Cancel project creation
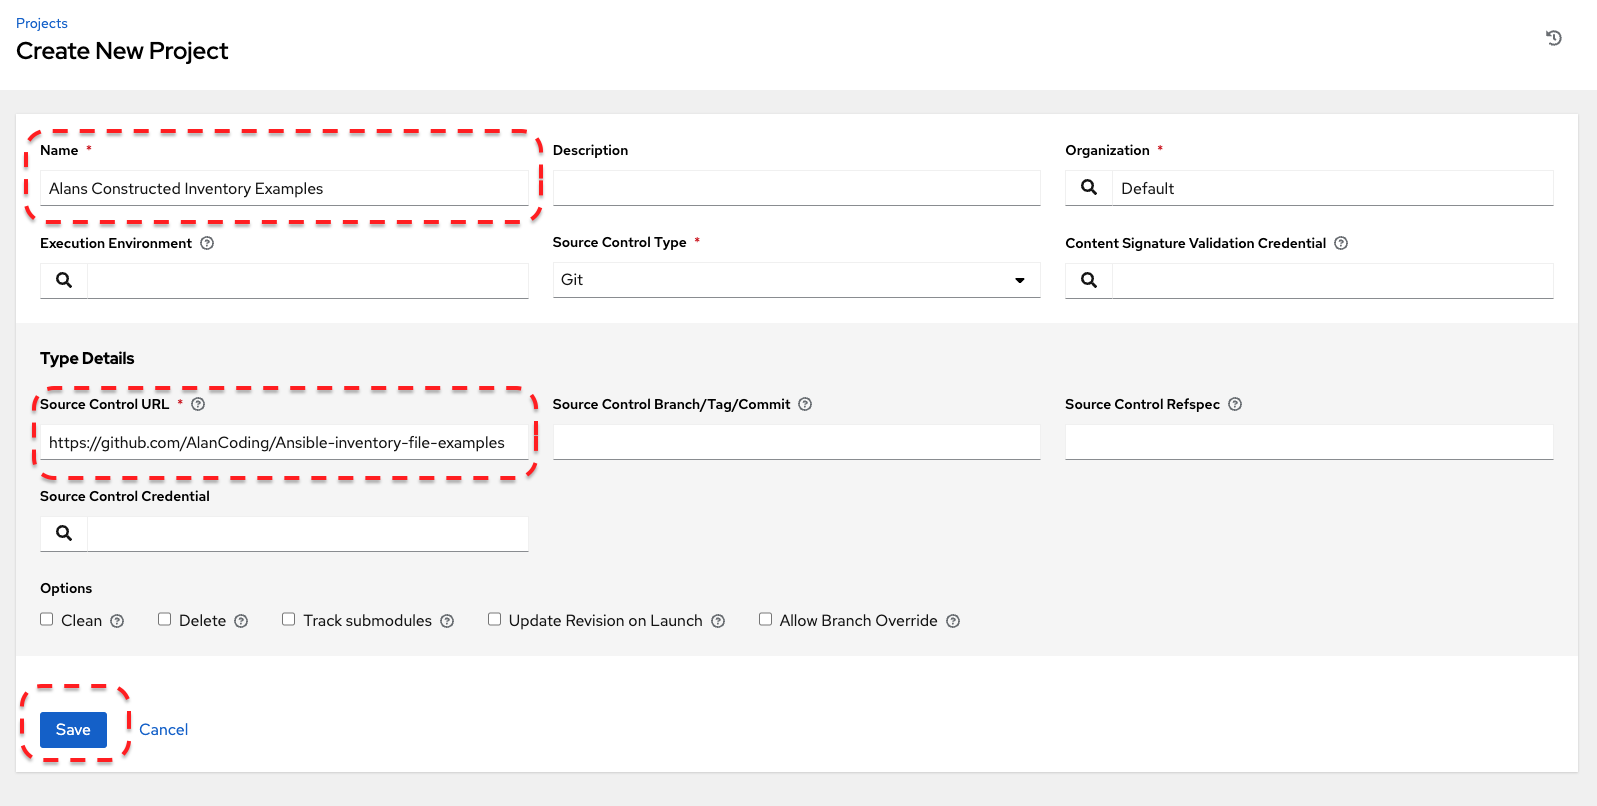The height and width of the screenshot is (806, 1597). 163,730
